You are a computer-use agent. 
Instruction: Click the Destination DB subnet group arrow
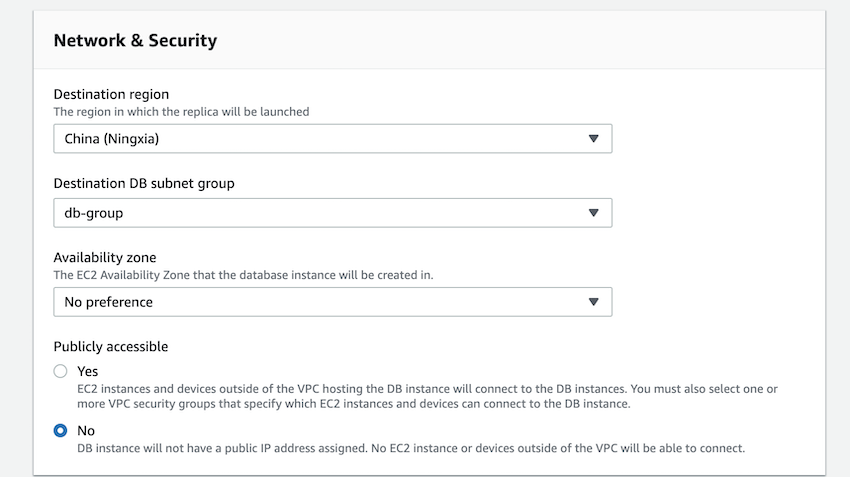(x=593, y=213)
